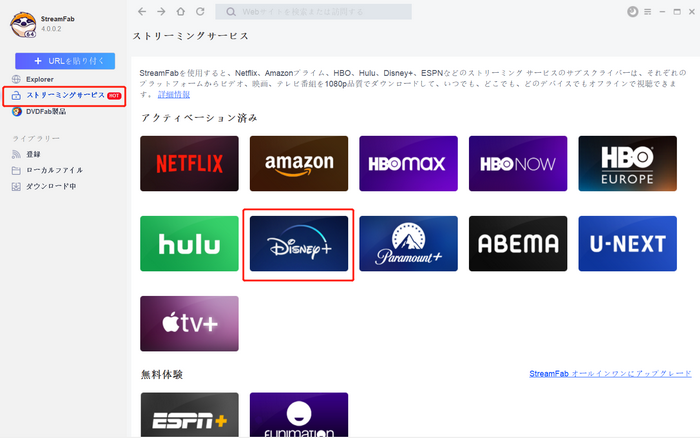Click the StreamFab sloth logo

pos(23,25)
